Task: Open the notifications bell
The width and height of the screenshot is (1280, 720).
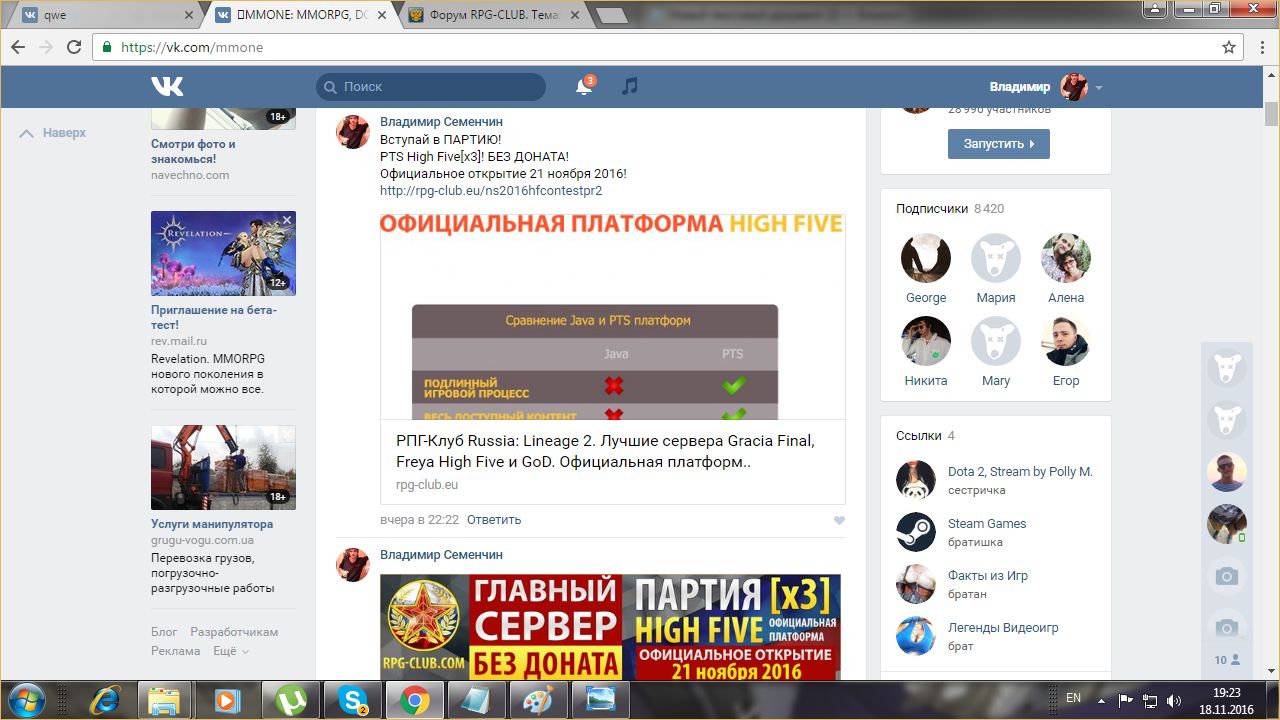Action: [584, 87]
